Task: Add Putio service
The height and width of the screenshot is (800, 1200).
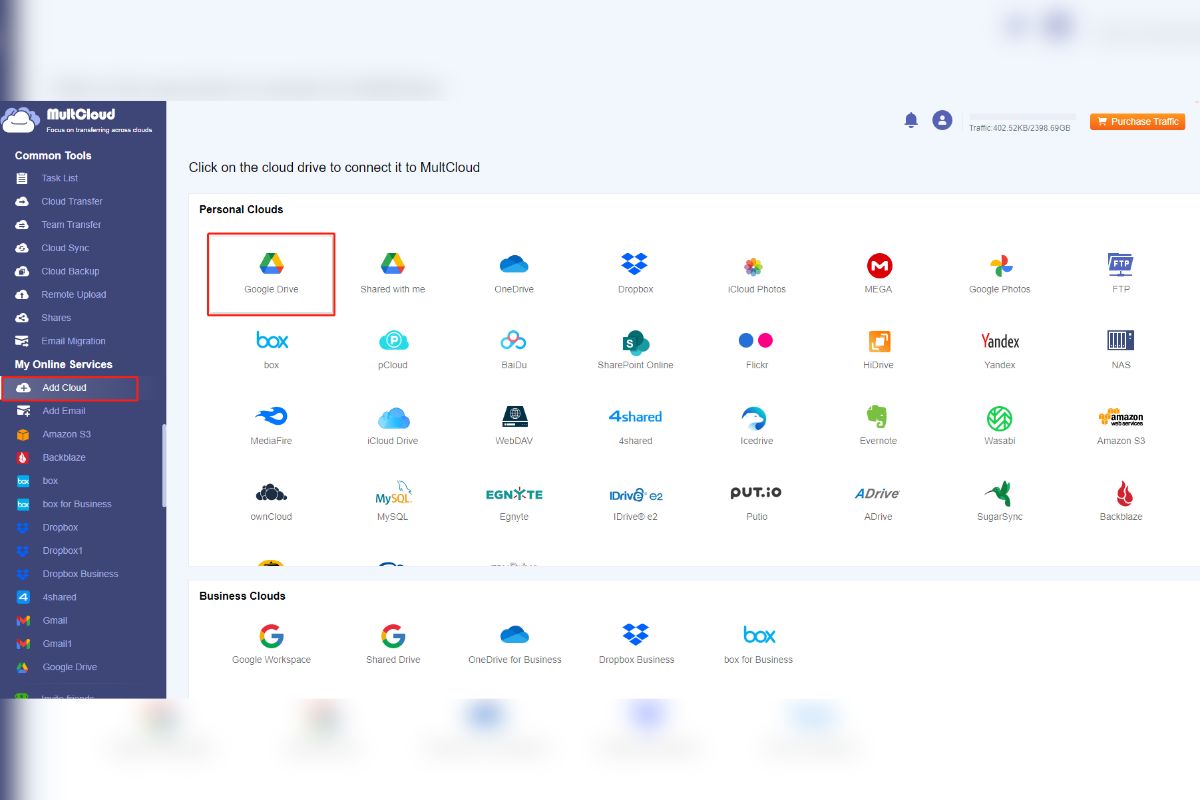Action: coord(756,502)
